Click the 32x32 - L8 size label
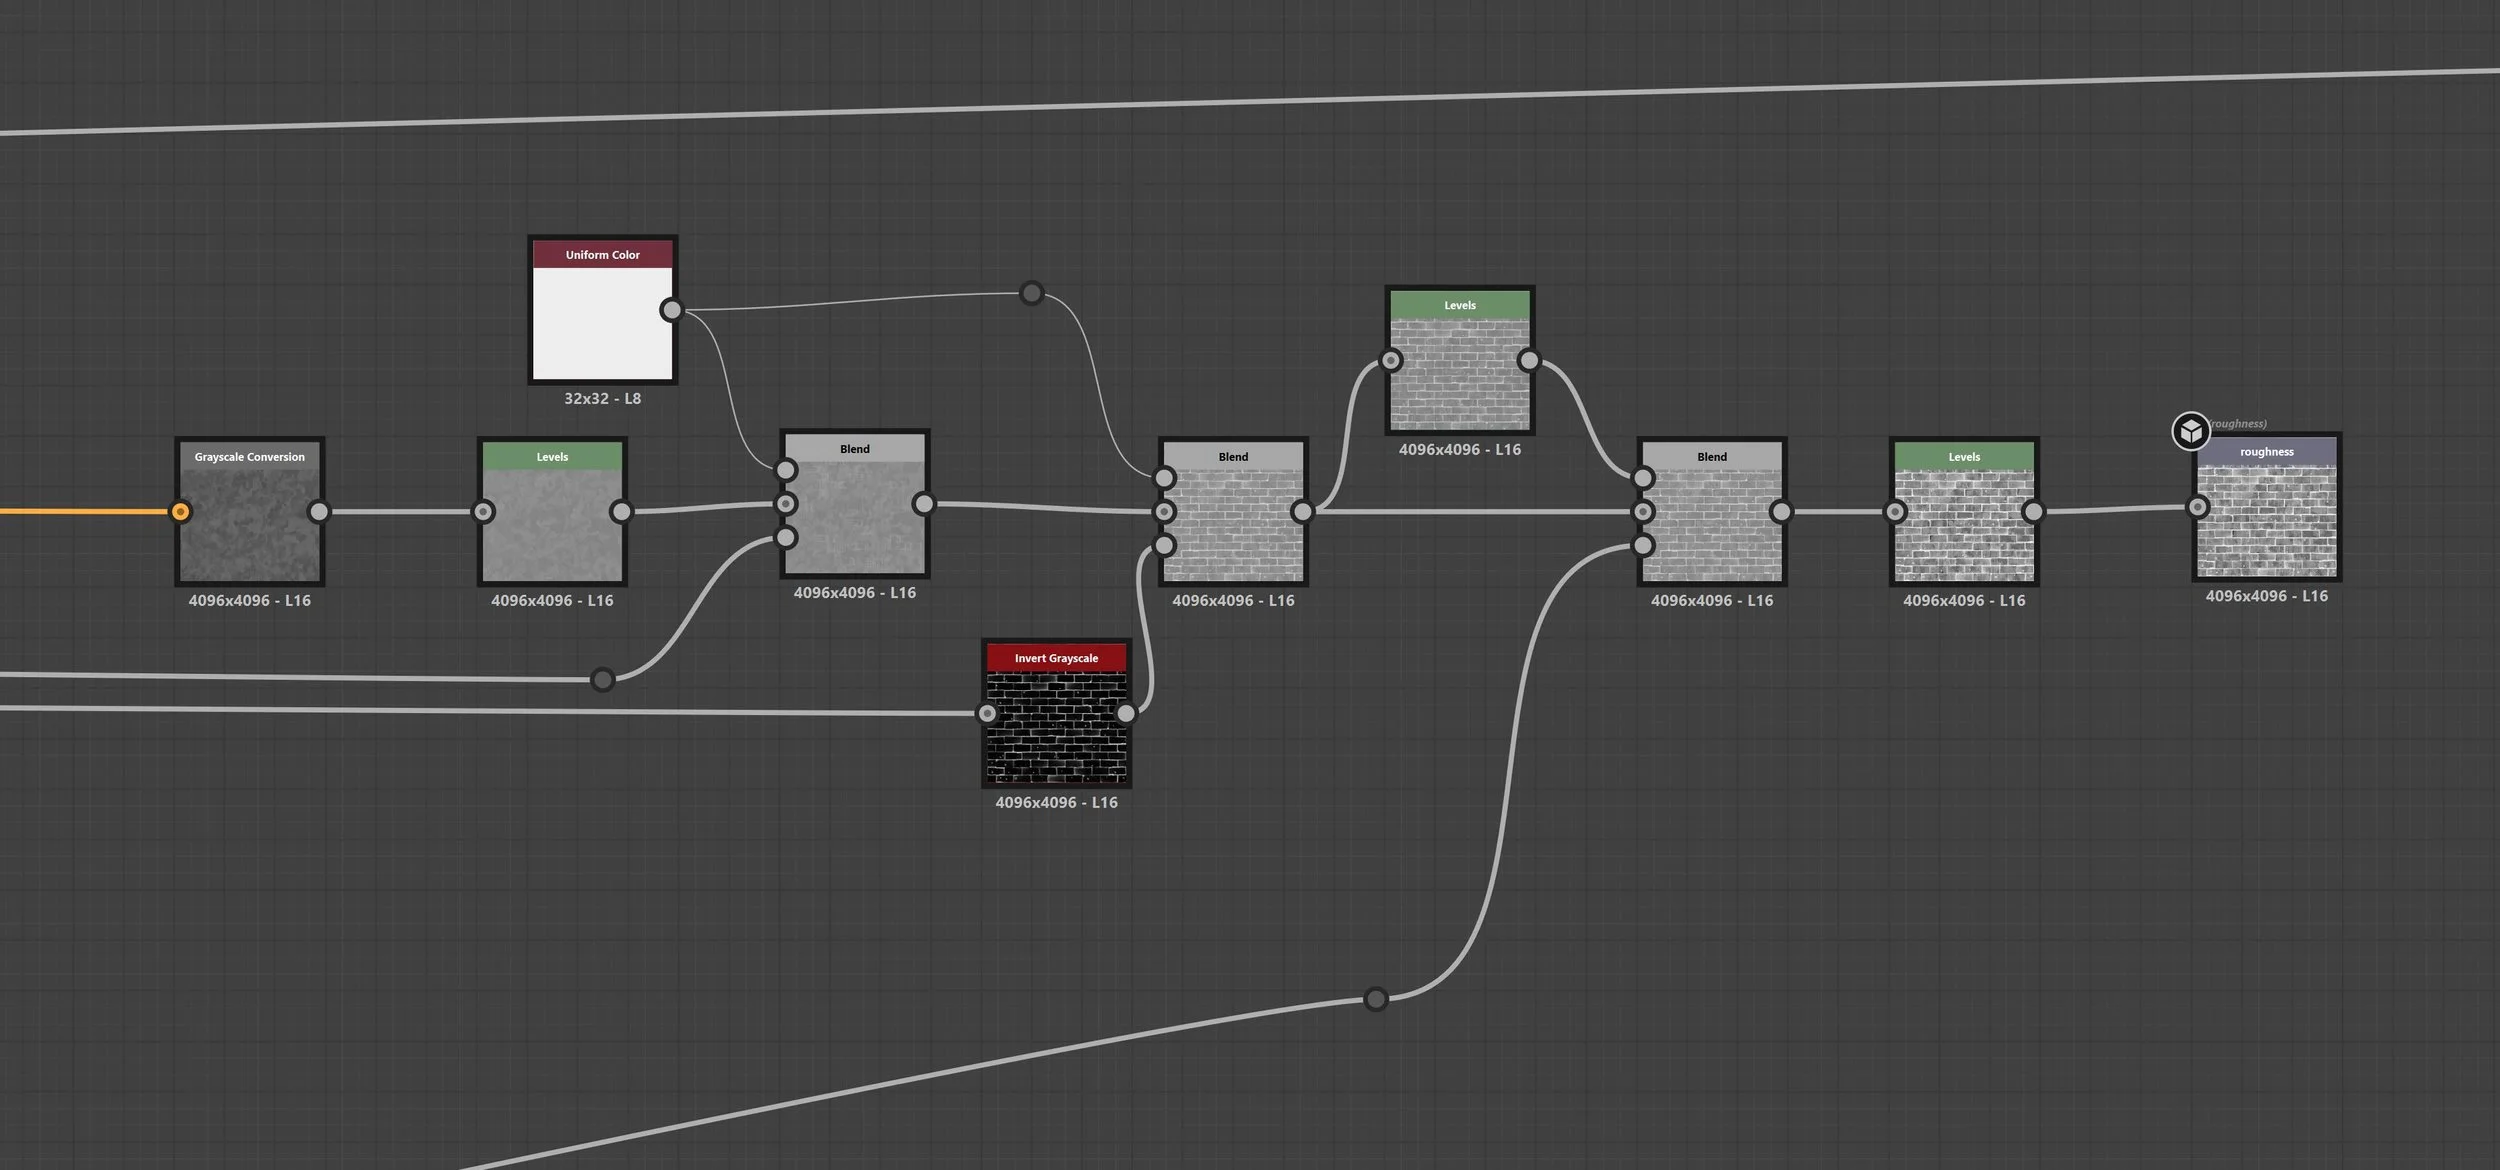This screenshot has height=1170, width=2500. pyautogui.click(x=602, y=398)
